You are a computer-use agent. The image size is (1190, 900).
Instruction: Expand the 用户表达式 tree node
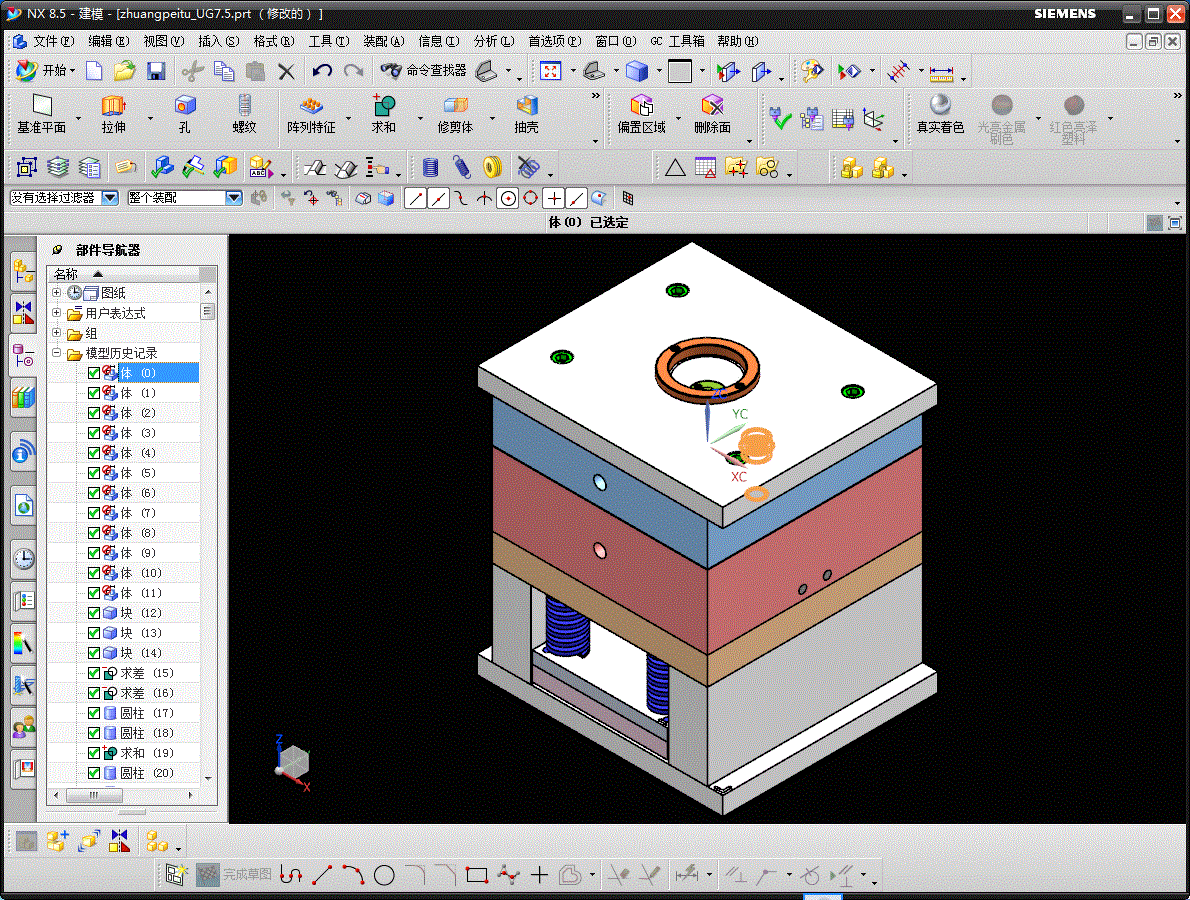tap(57, 313)
